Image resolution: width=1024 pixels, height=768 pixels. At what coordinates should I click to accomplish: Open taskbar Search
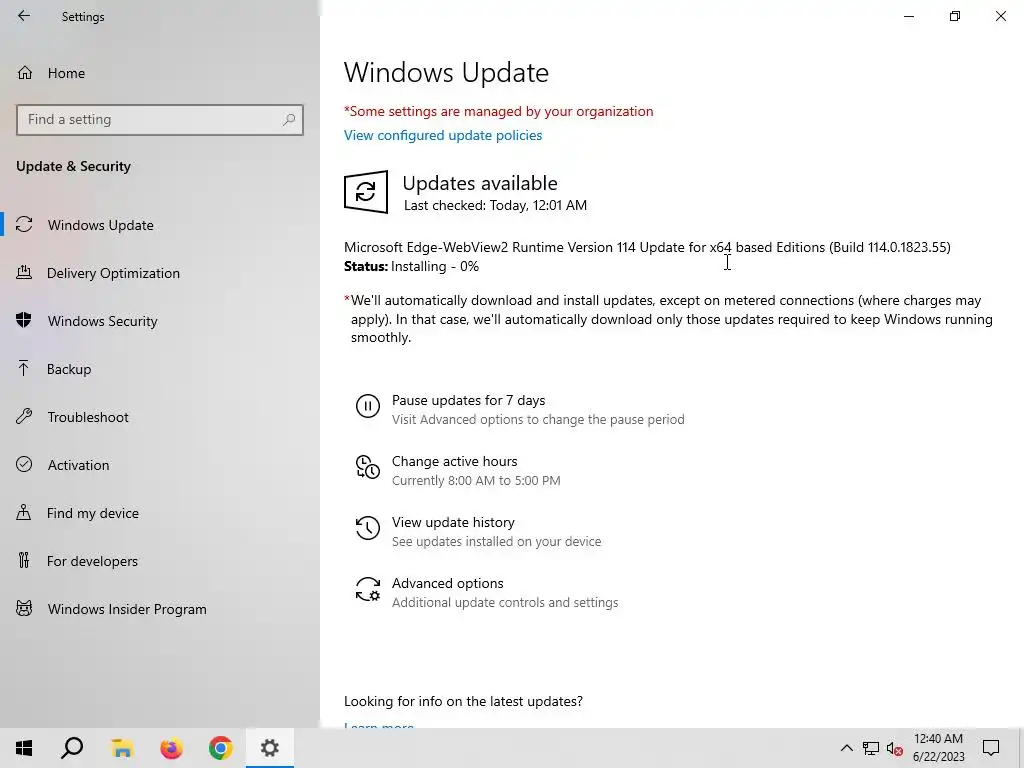tap(72, 748)
